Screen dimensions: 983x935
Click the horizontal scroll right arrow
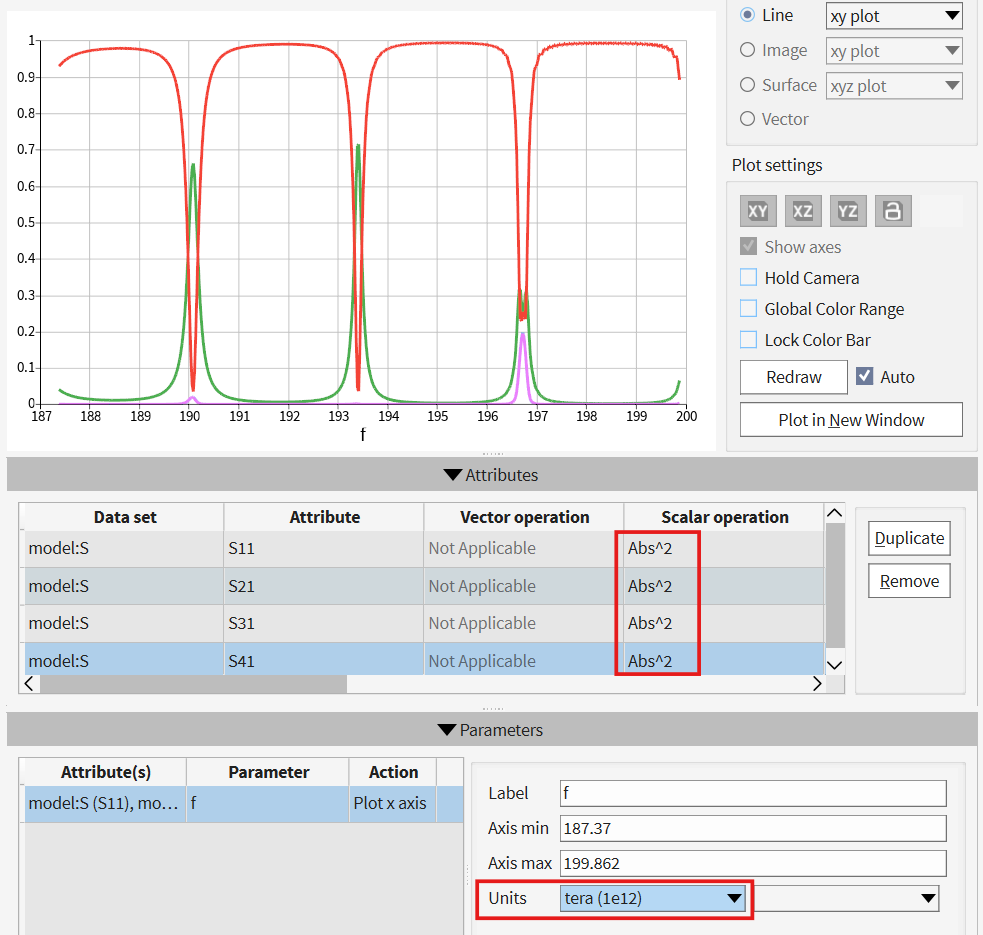tap(817, 684)
